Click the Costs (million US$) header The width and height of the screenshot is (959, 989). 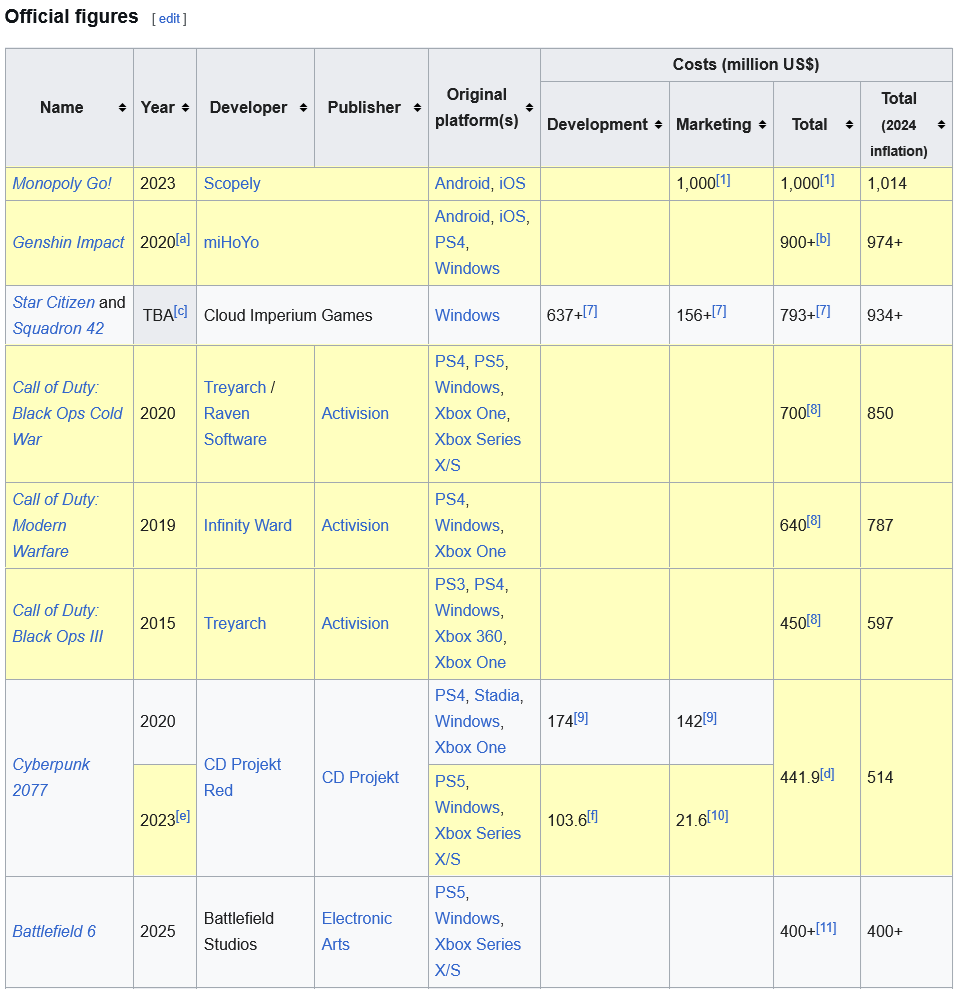(x=746, y=64)
